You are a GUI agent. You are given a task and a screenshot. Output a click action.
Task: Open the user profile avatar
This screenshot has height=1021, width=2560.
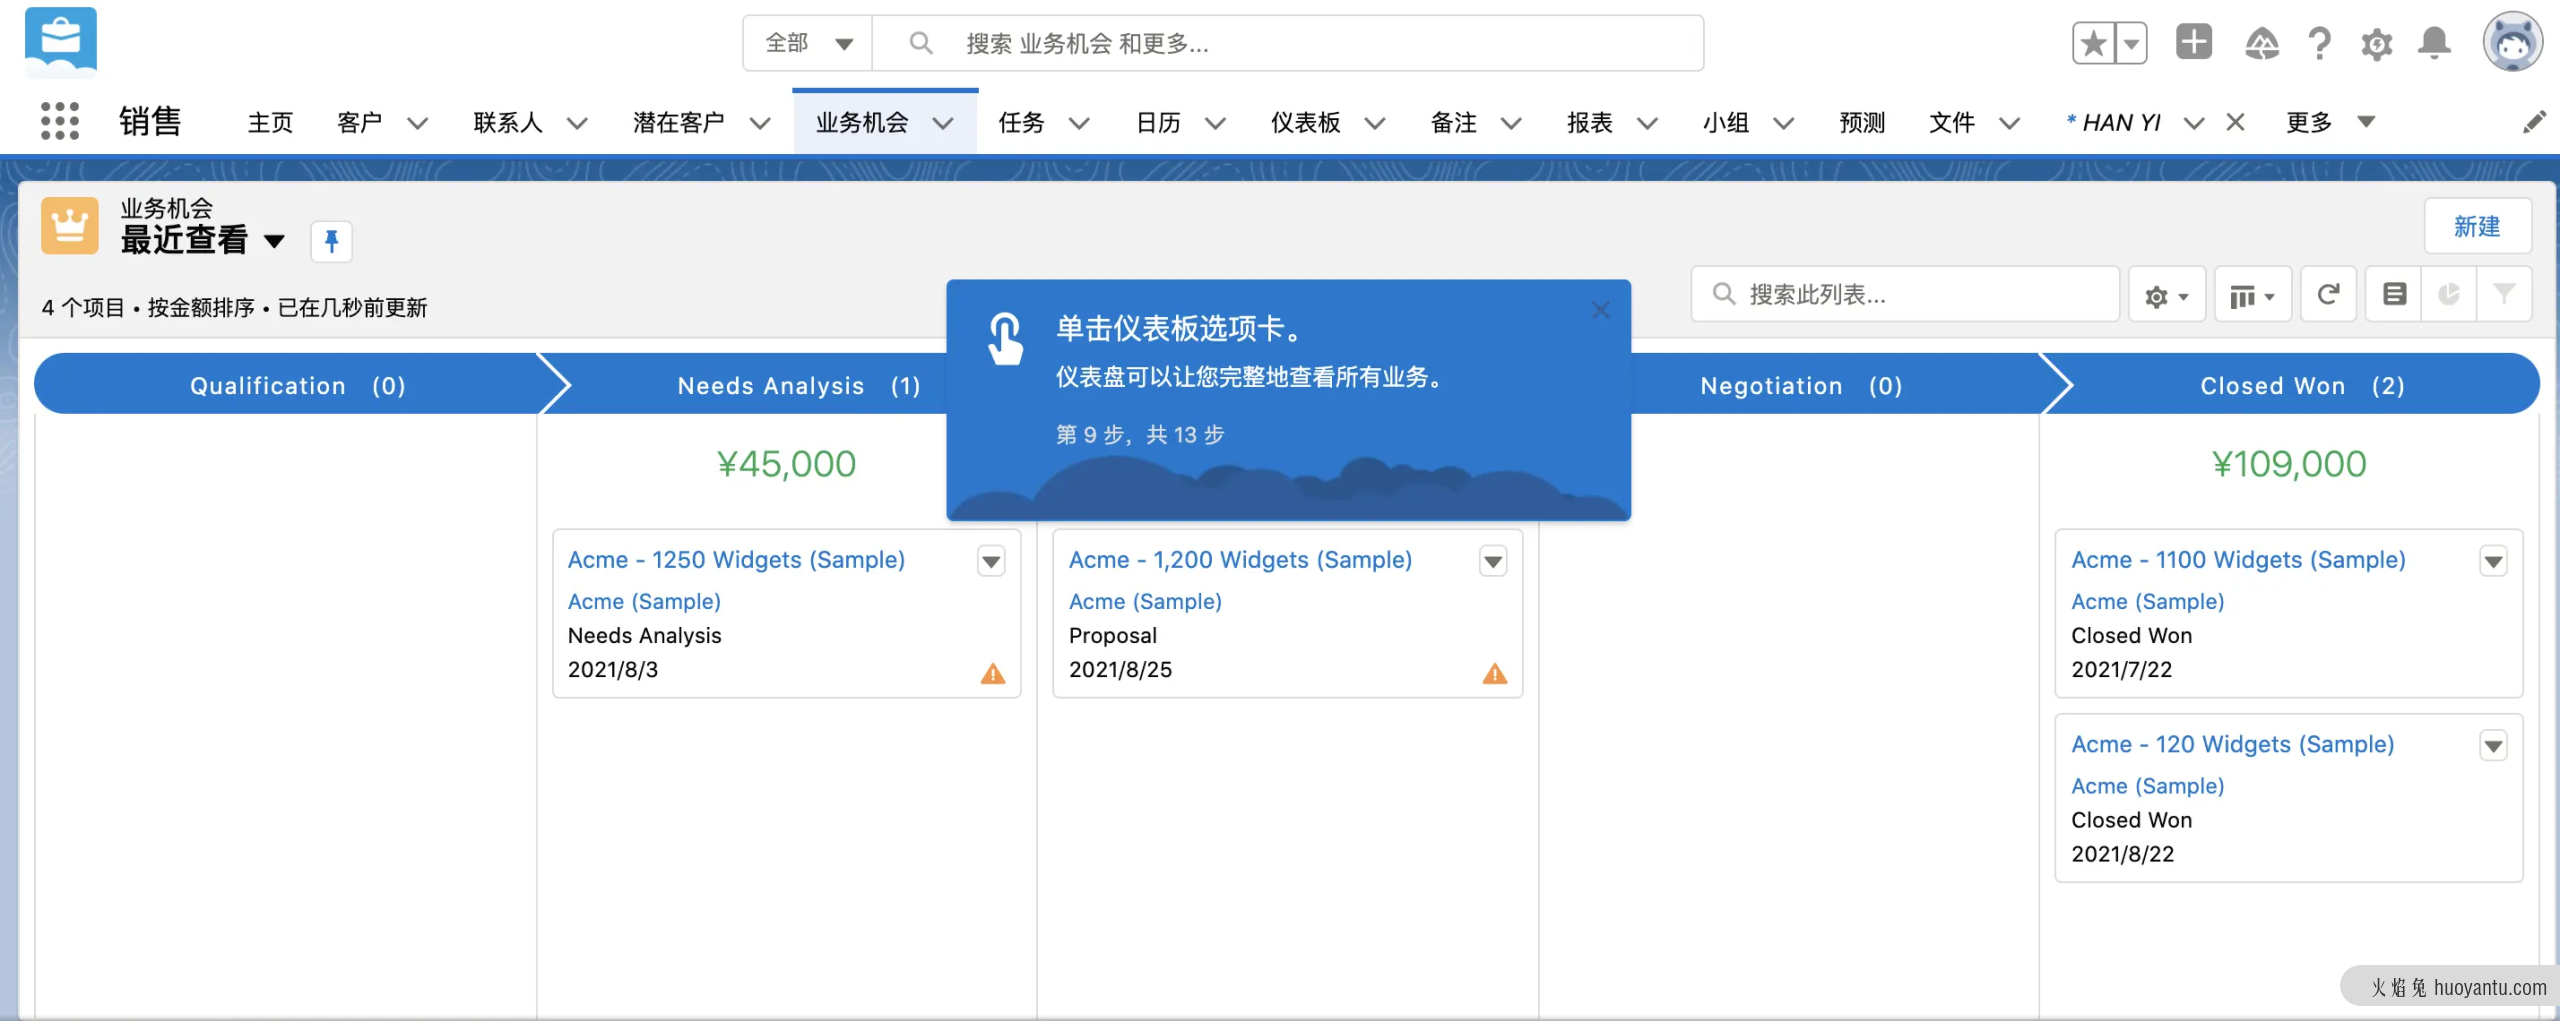(x=2512, y=42)
